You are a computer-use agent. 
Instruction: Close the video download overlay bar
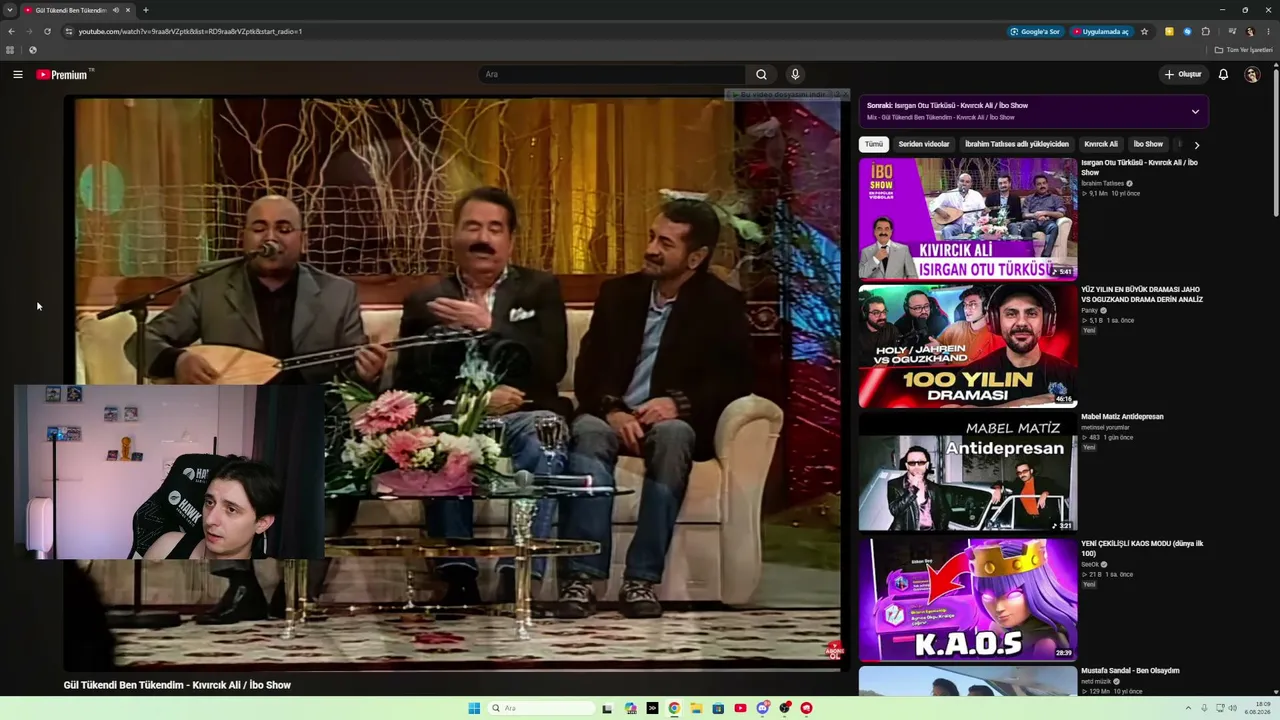[x=844, y=94]
